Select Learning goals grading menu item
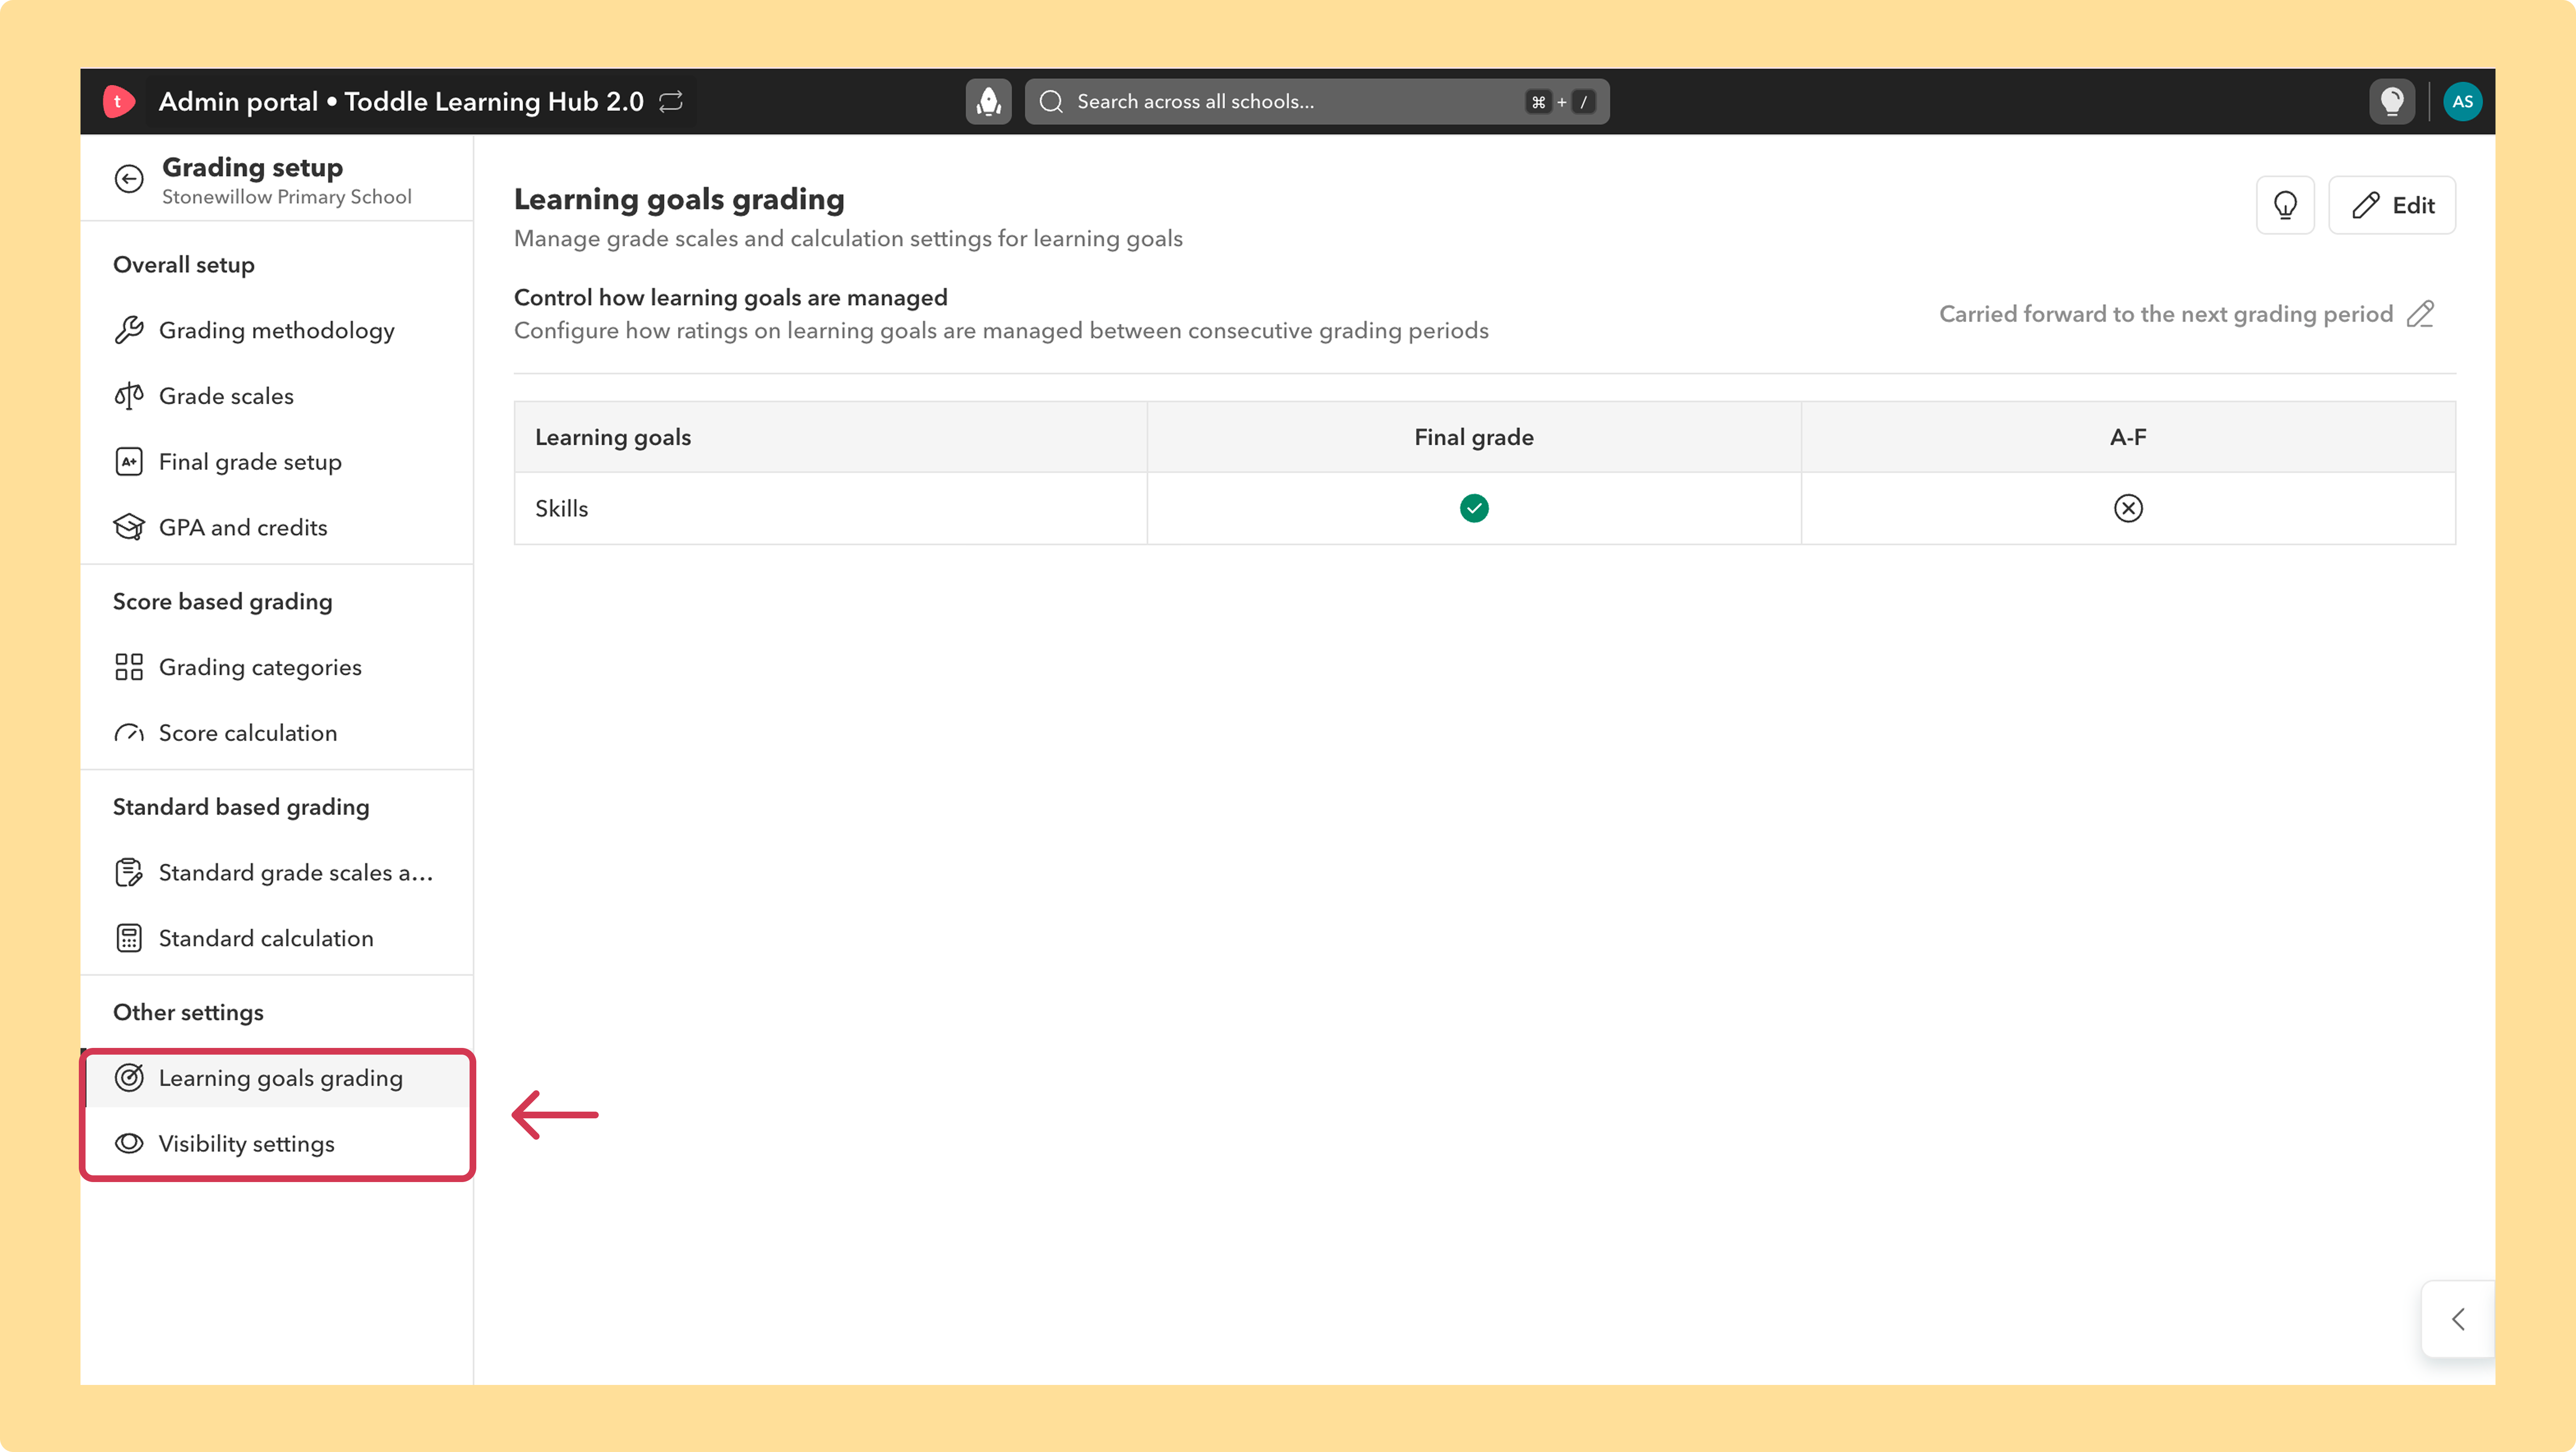This screenshot has width=2576, height=1452. tap(277, 1078)
